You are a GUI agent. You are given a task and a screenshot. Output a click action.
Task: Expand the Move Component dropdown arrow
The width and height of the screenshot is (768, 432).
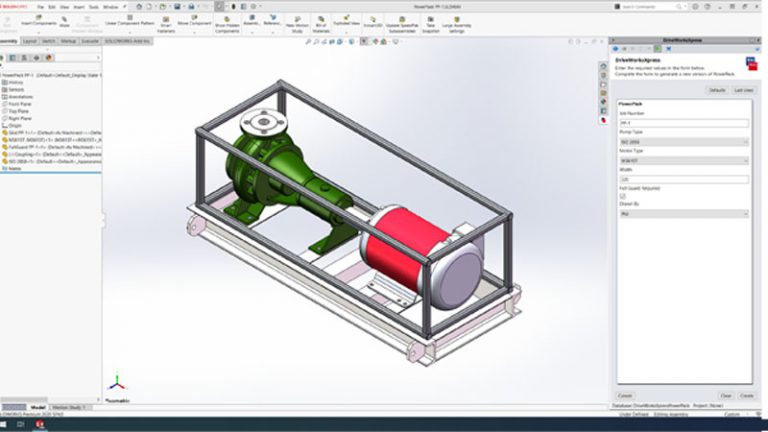point(194,32)
